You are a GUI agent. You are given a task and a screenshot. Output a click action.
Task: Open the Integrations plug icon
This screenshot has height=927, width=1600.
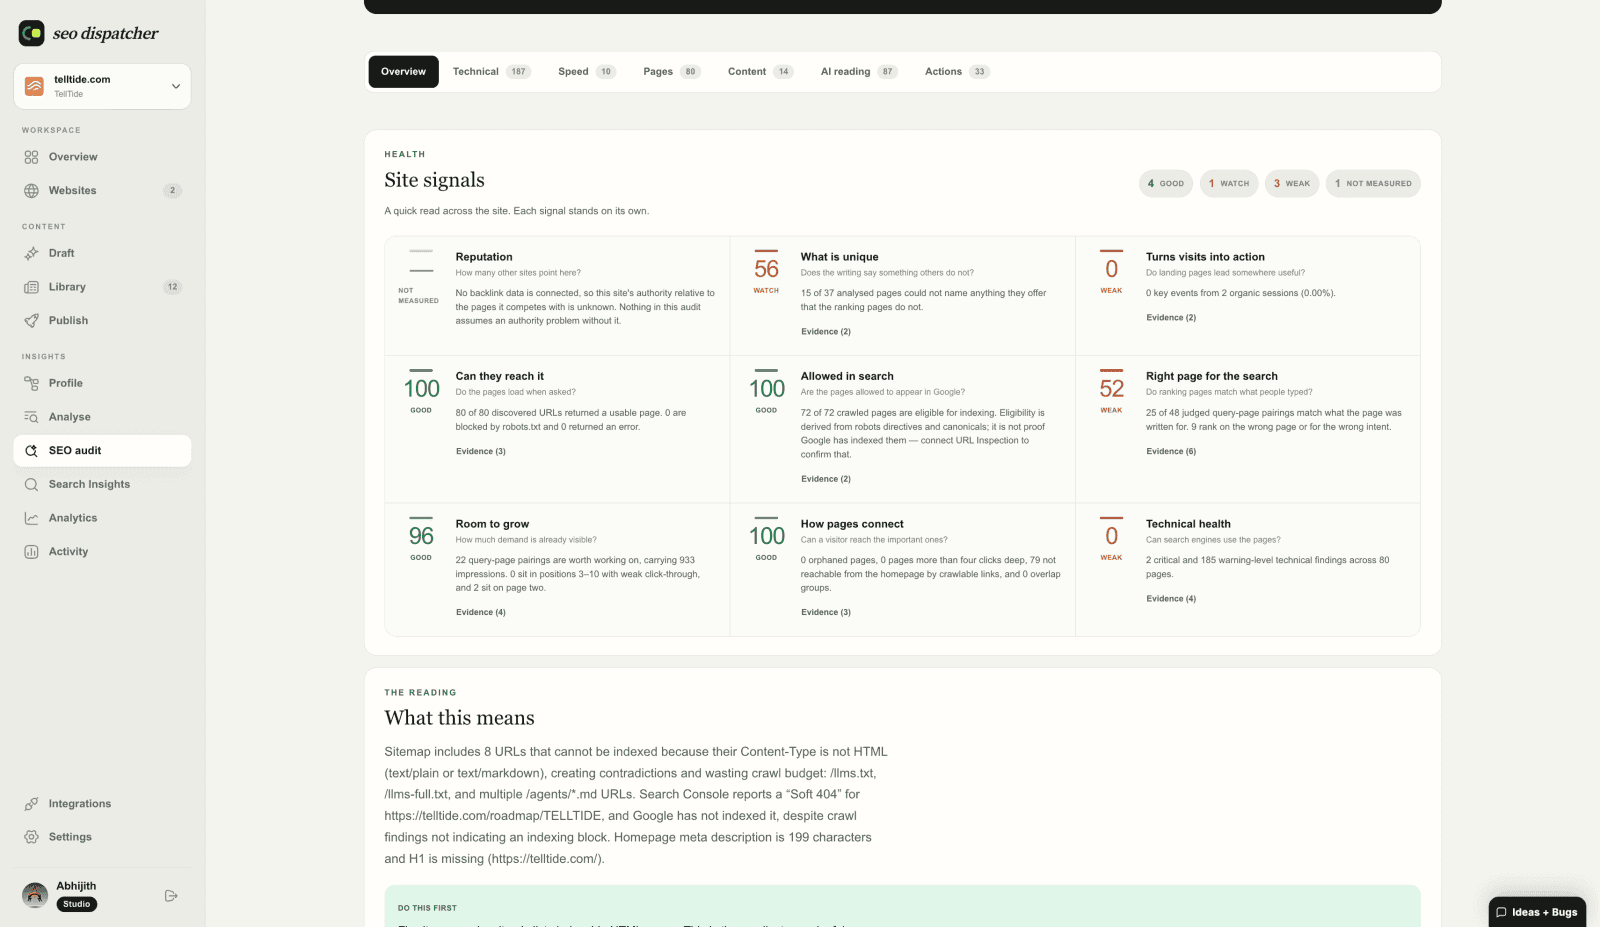31,804
